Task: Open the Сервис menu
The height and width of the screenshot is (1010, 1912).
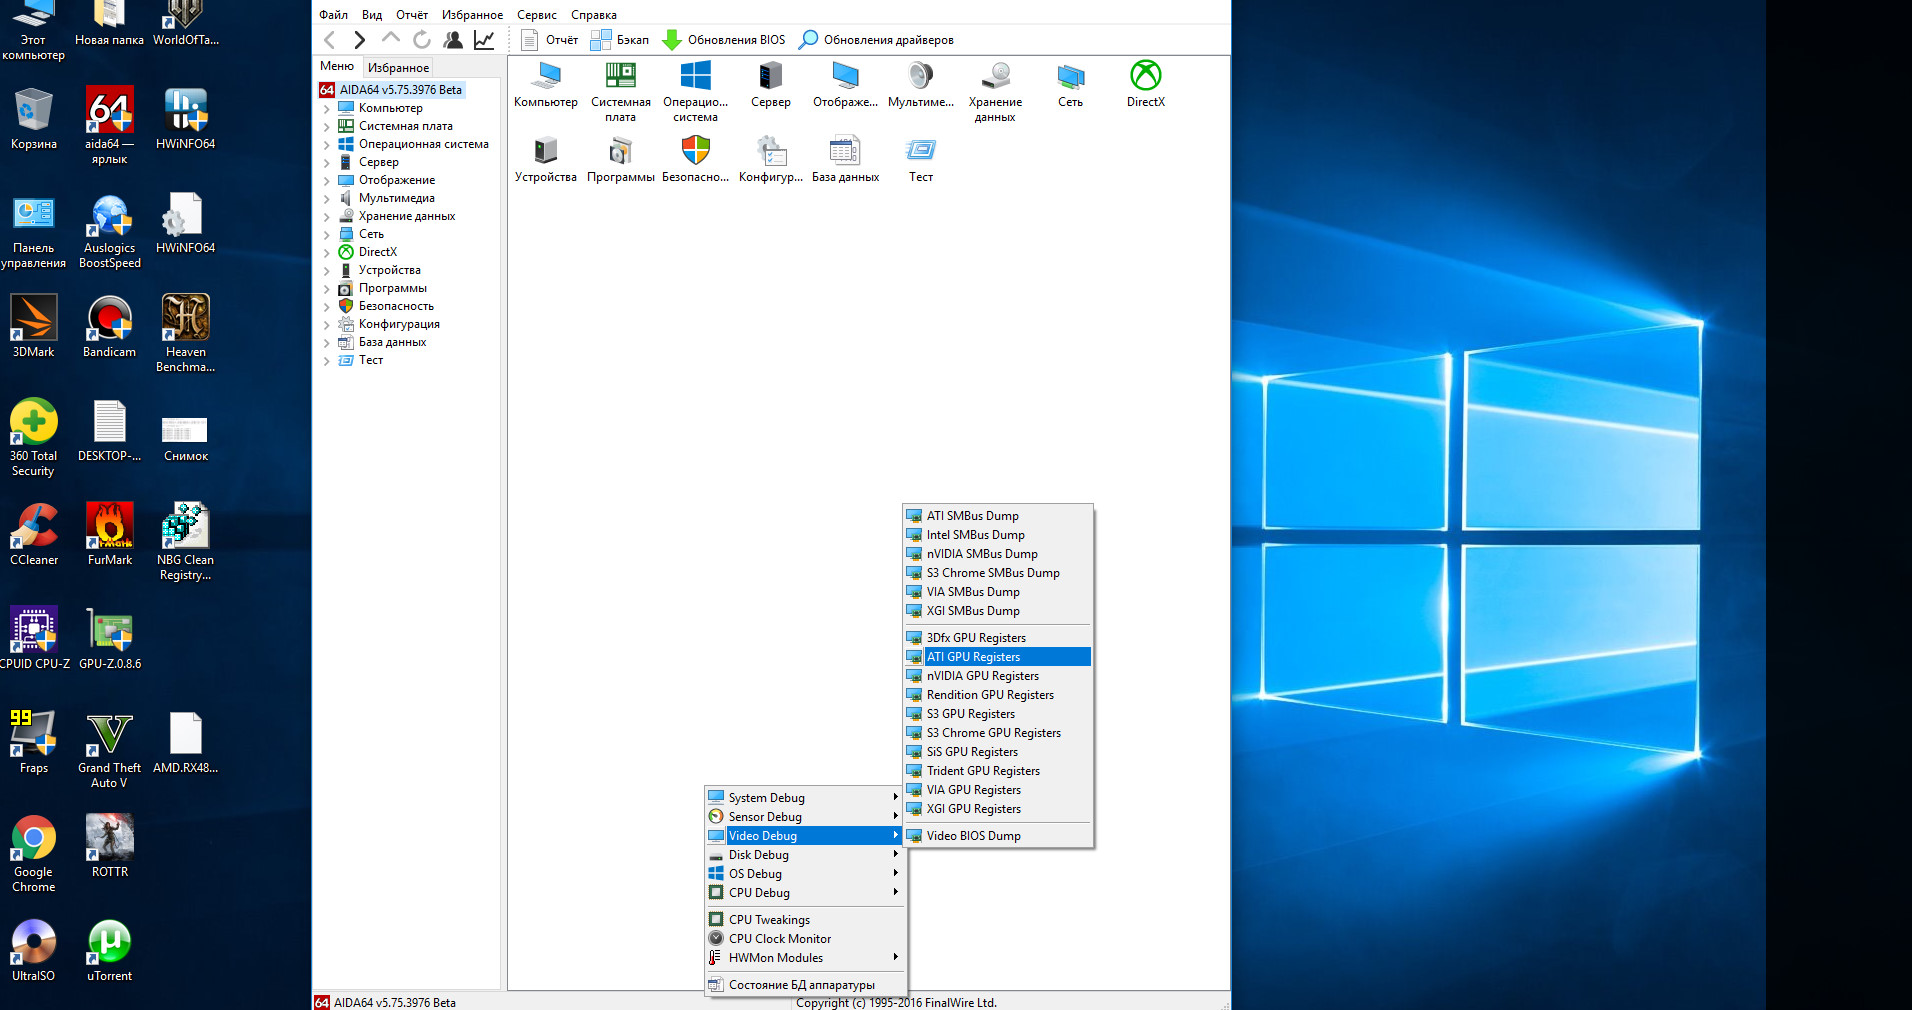Action: click(537, 15)
